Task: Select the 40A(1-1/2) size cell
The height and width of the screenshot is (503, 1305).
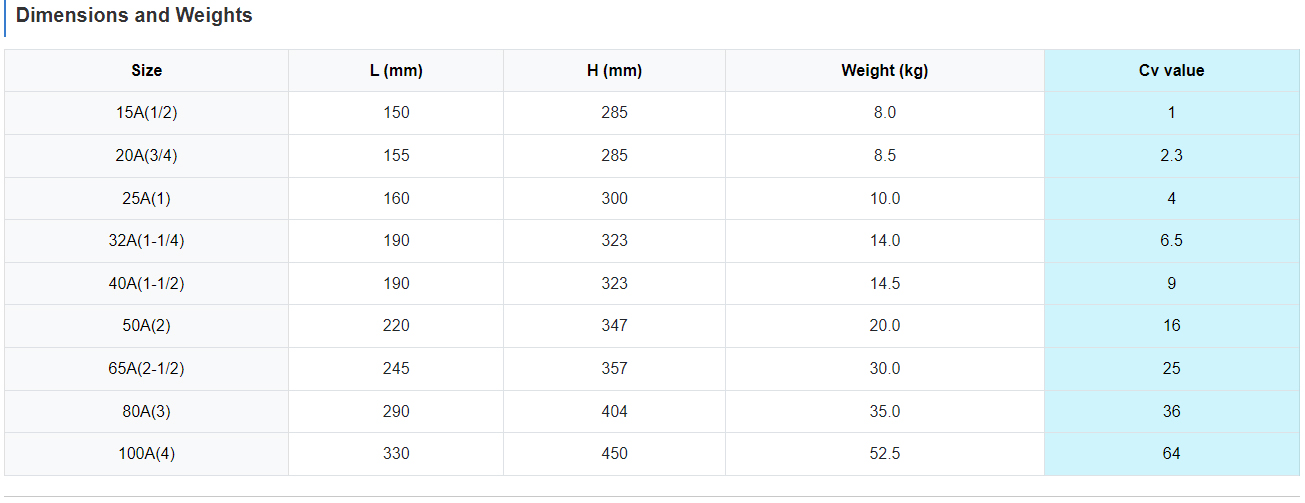Action: (146, 284)
